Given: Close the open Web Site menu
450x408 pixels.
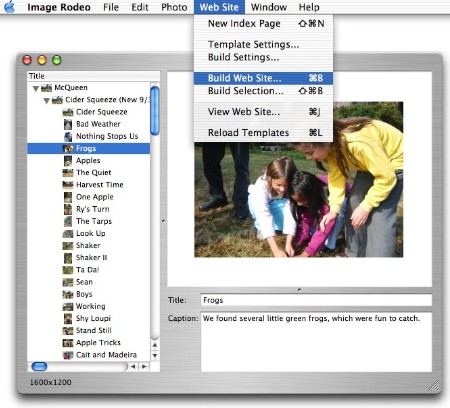Looking at the screenshot, I should pos(219,7).
